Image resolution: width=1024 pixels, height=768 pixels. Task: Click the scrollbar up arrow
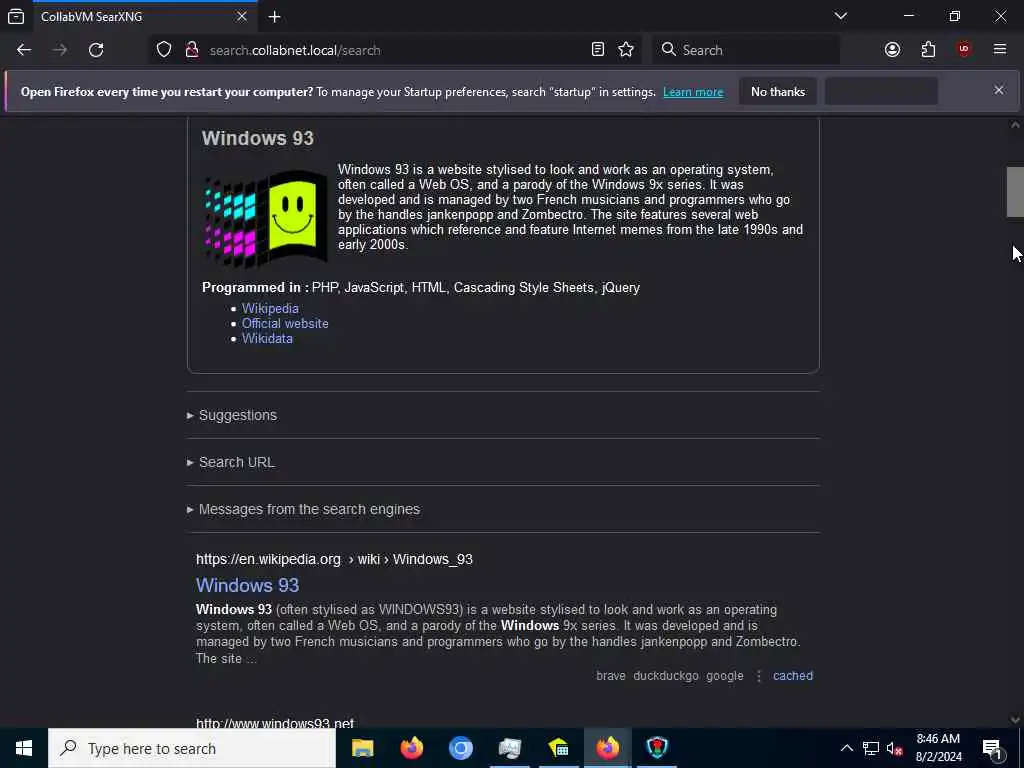[1015, 125]
